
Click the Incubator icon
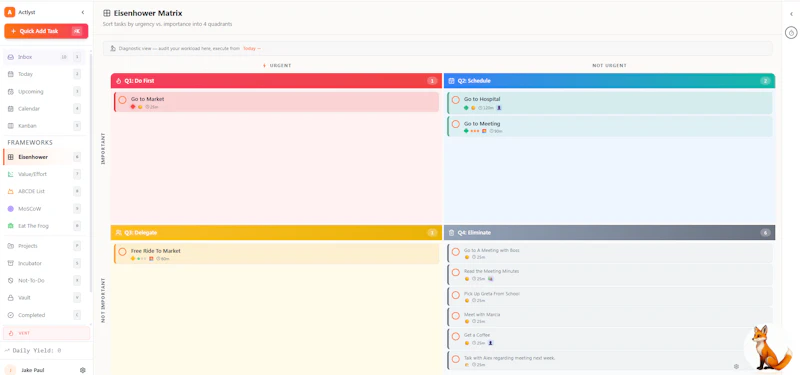coord(11,263)
